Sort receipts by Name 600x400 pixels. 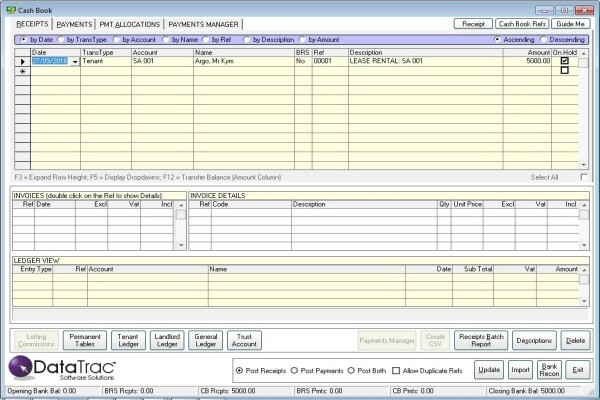[165, 39]
